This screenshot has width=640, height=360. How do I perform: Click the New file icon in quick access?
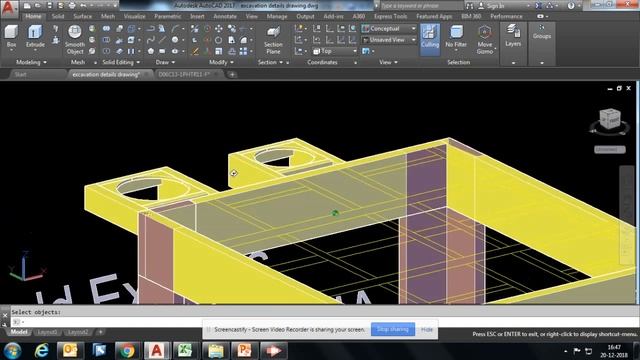click(x=27, y=6)
